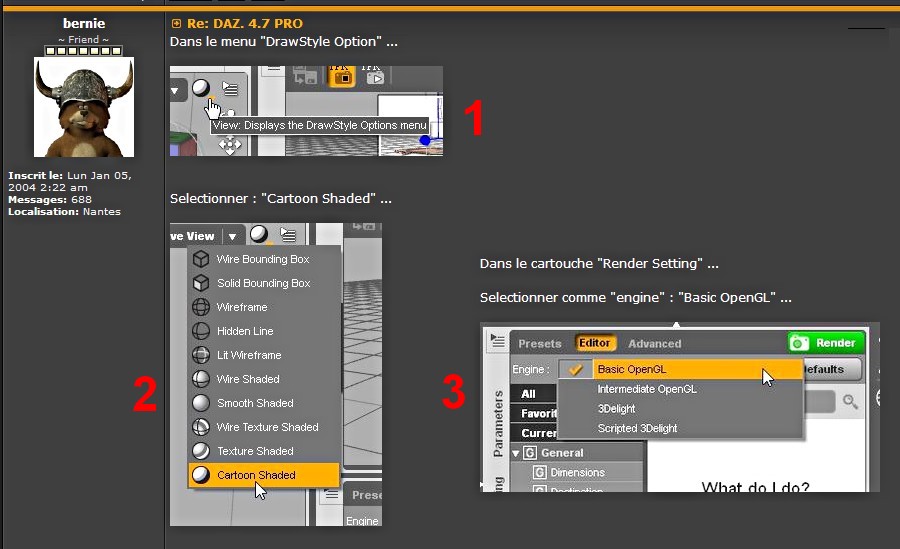
Task: Click the checkmark beside Basic OpenGL
Action: (x=576, y=369)
